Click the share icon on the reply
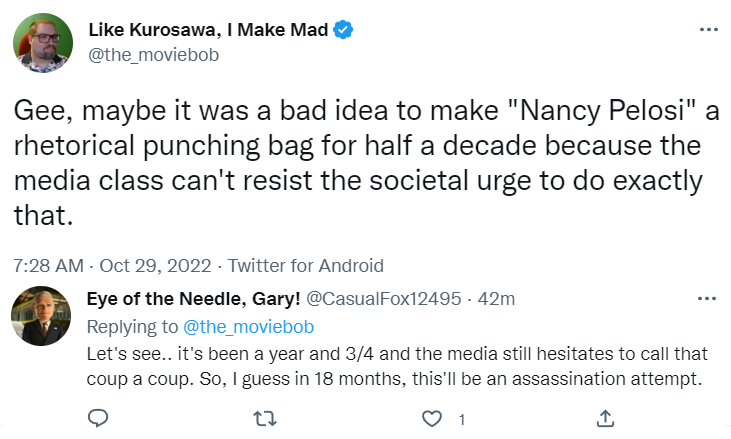 coord(605,416)
